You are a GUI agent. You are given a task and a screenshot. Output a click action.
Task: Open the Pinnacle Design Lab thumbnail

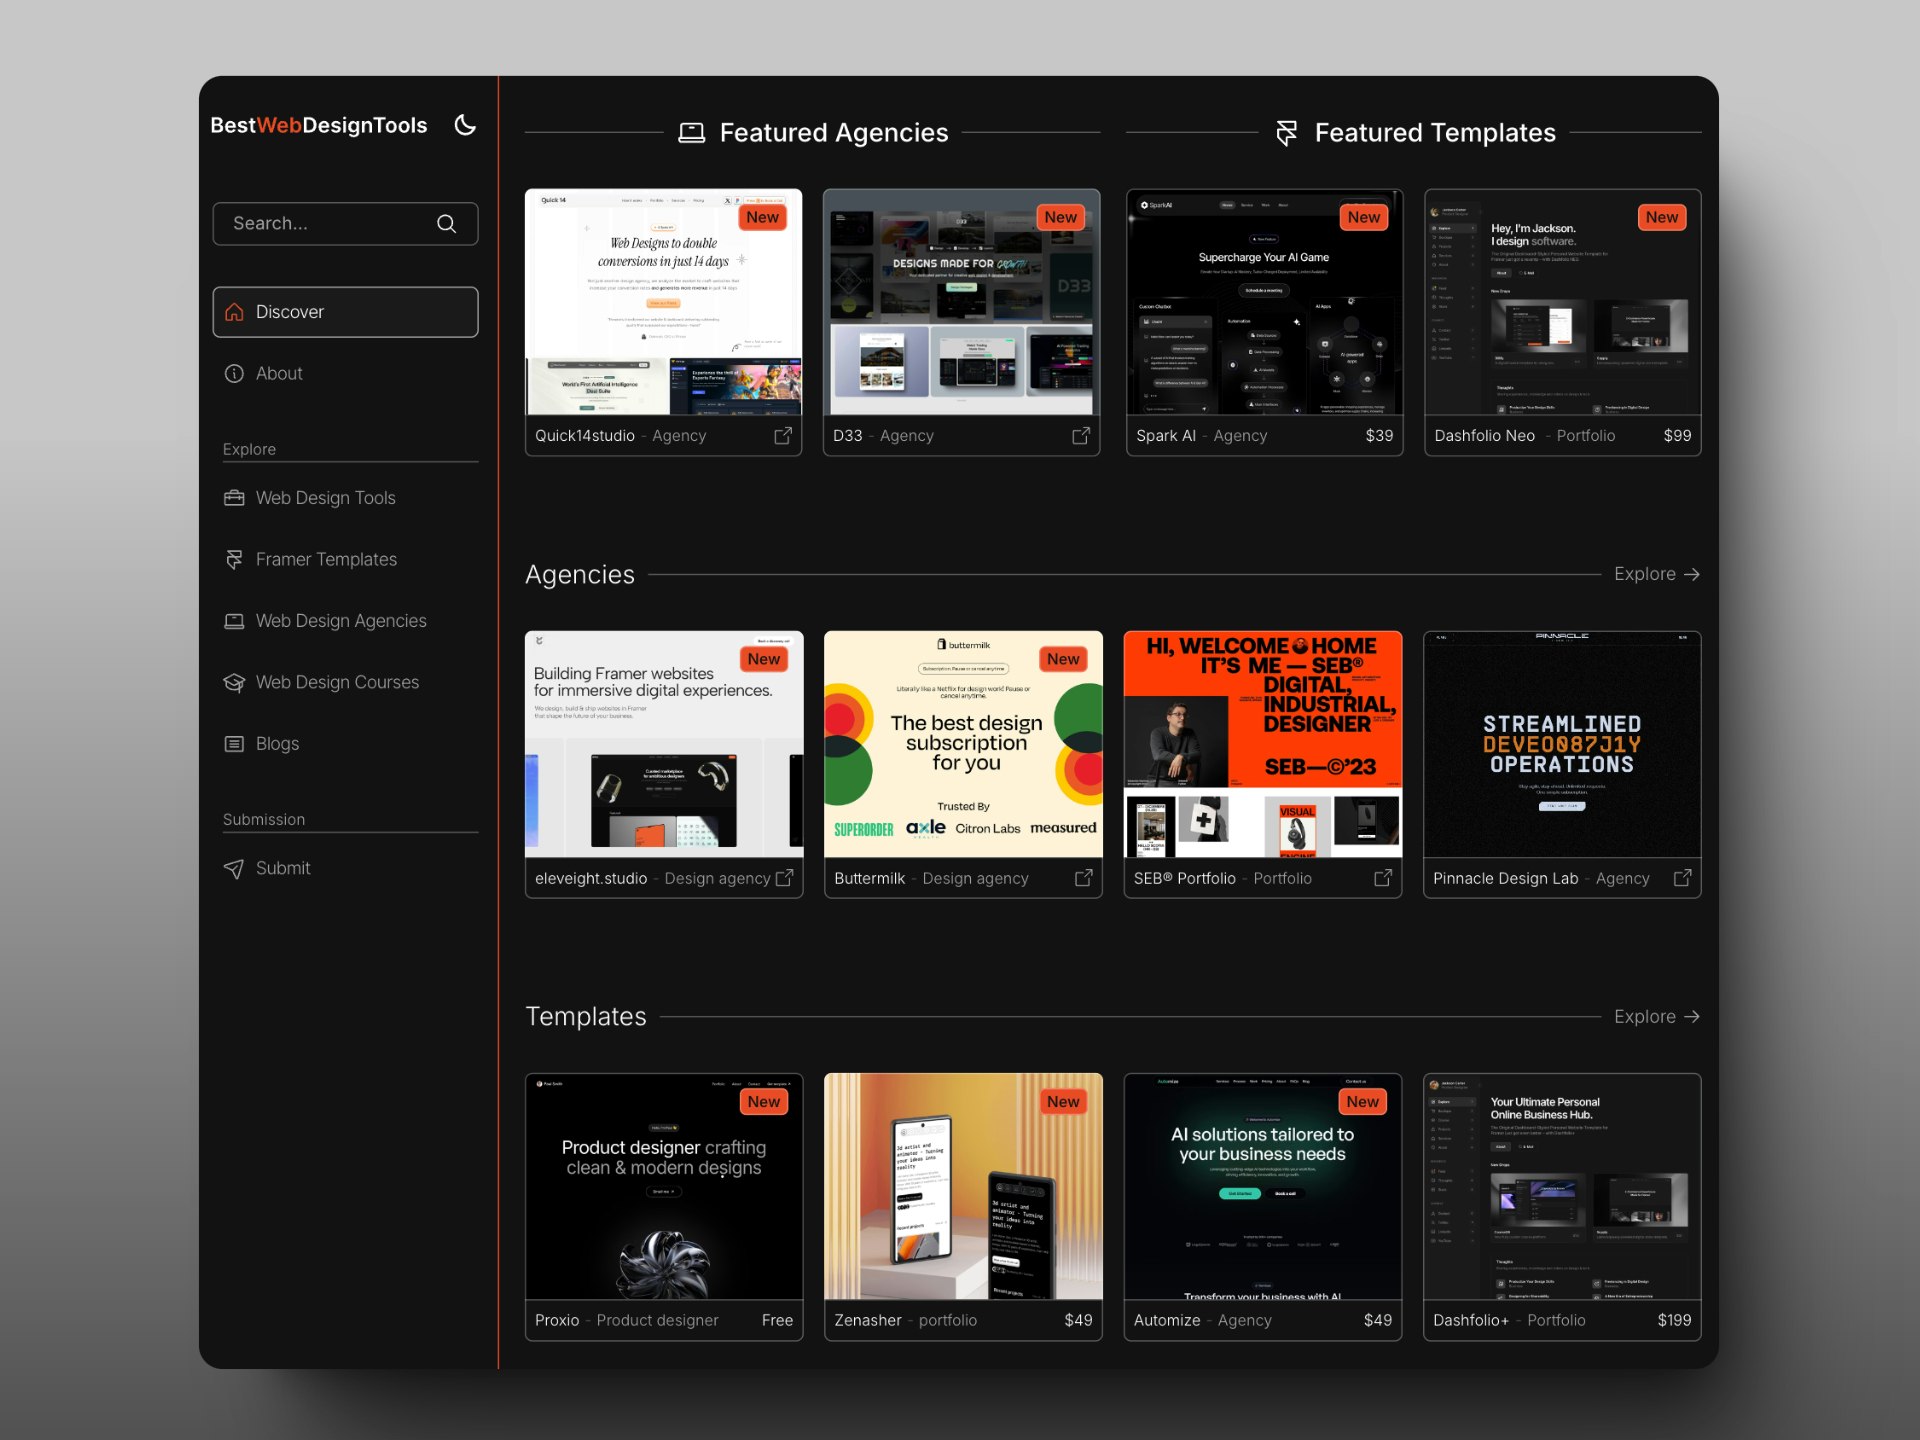coord(1562,744)
